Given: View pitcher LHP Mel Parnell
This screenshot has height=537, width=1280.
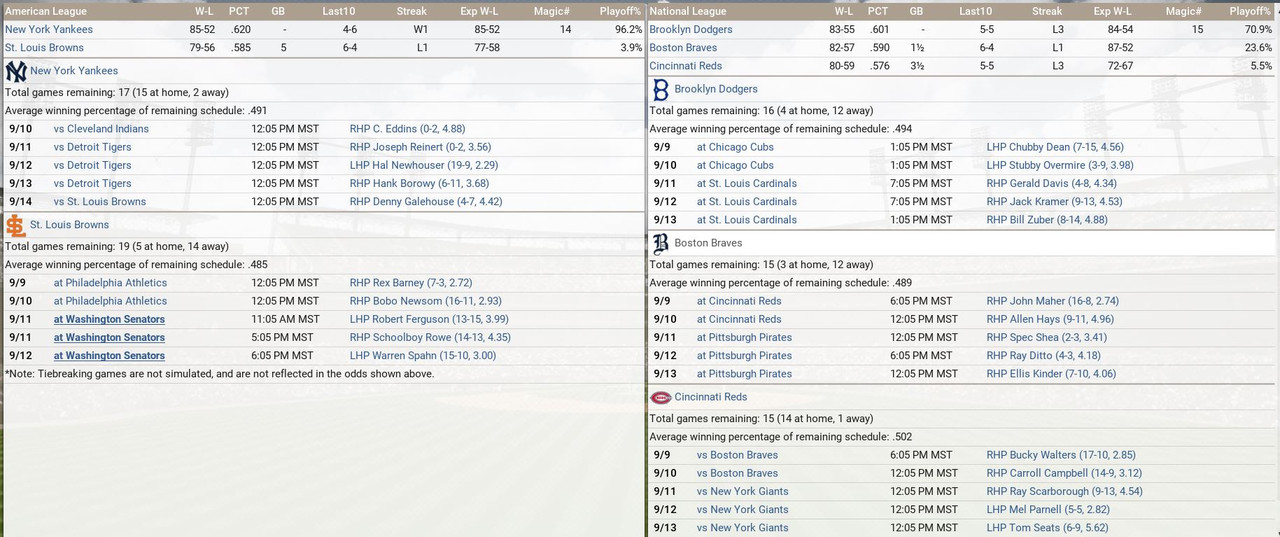Looking at the screenshot, I should click(1048, 509).
